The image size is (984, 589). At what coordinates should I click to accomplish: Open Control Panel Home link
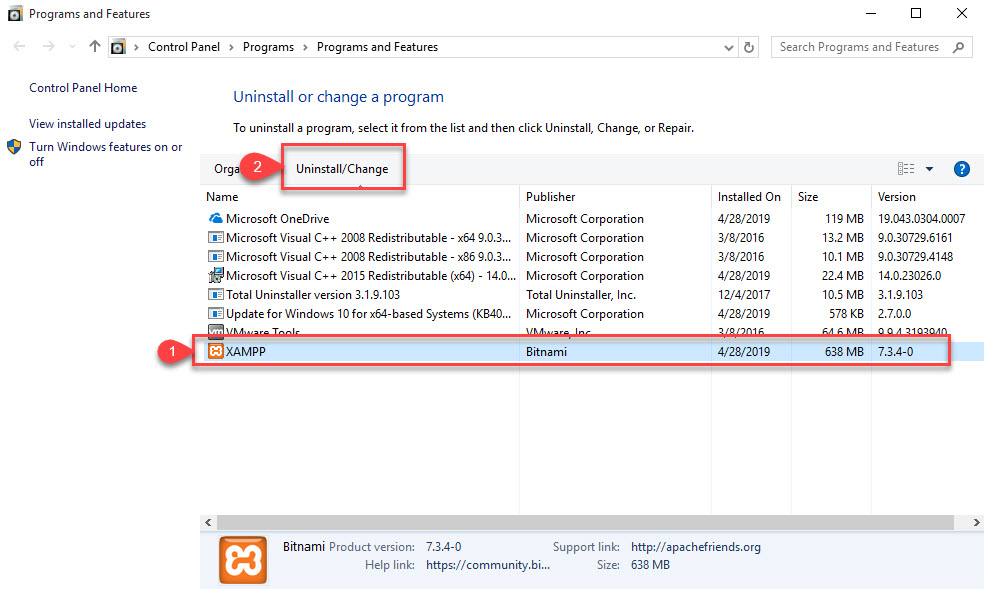click(83, 88)
